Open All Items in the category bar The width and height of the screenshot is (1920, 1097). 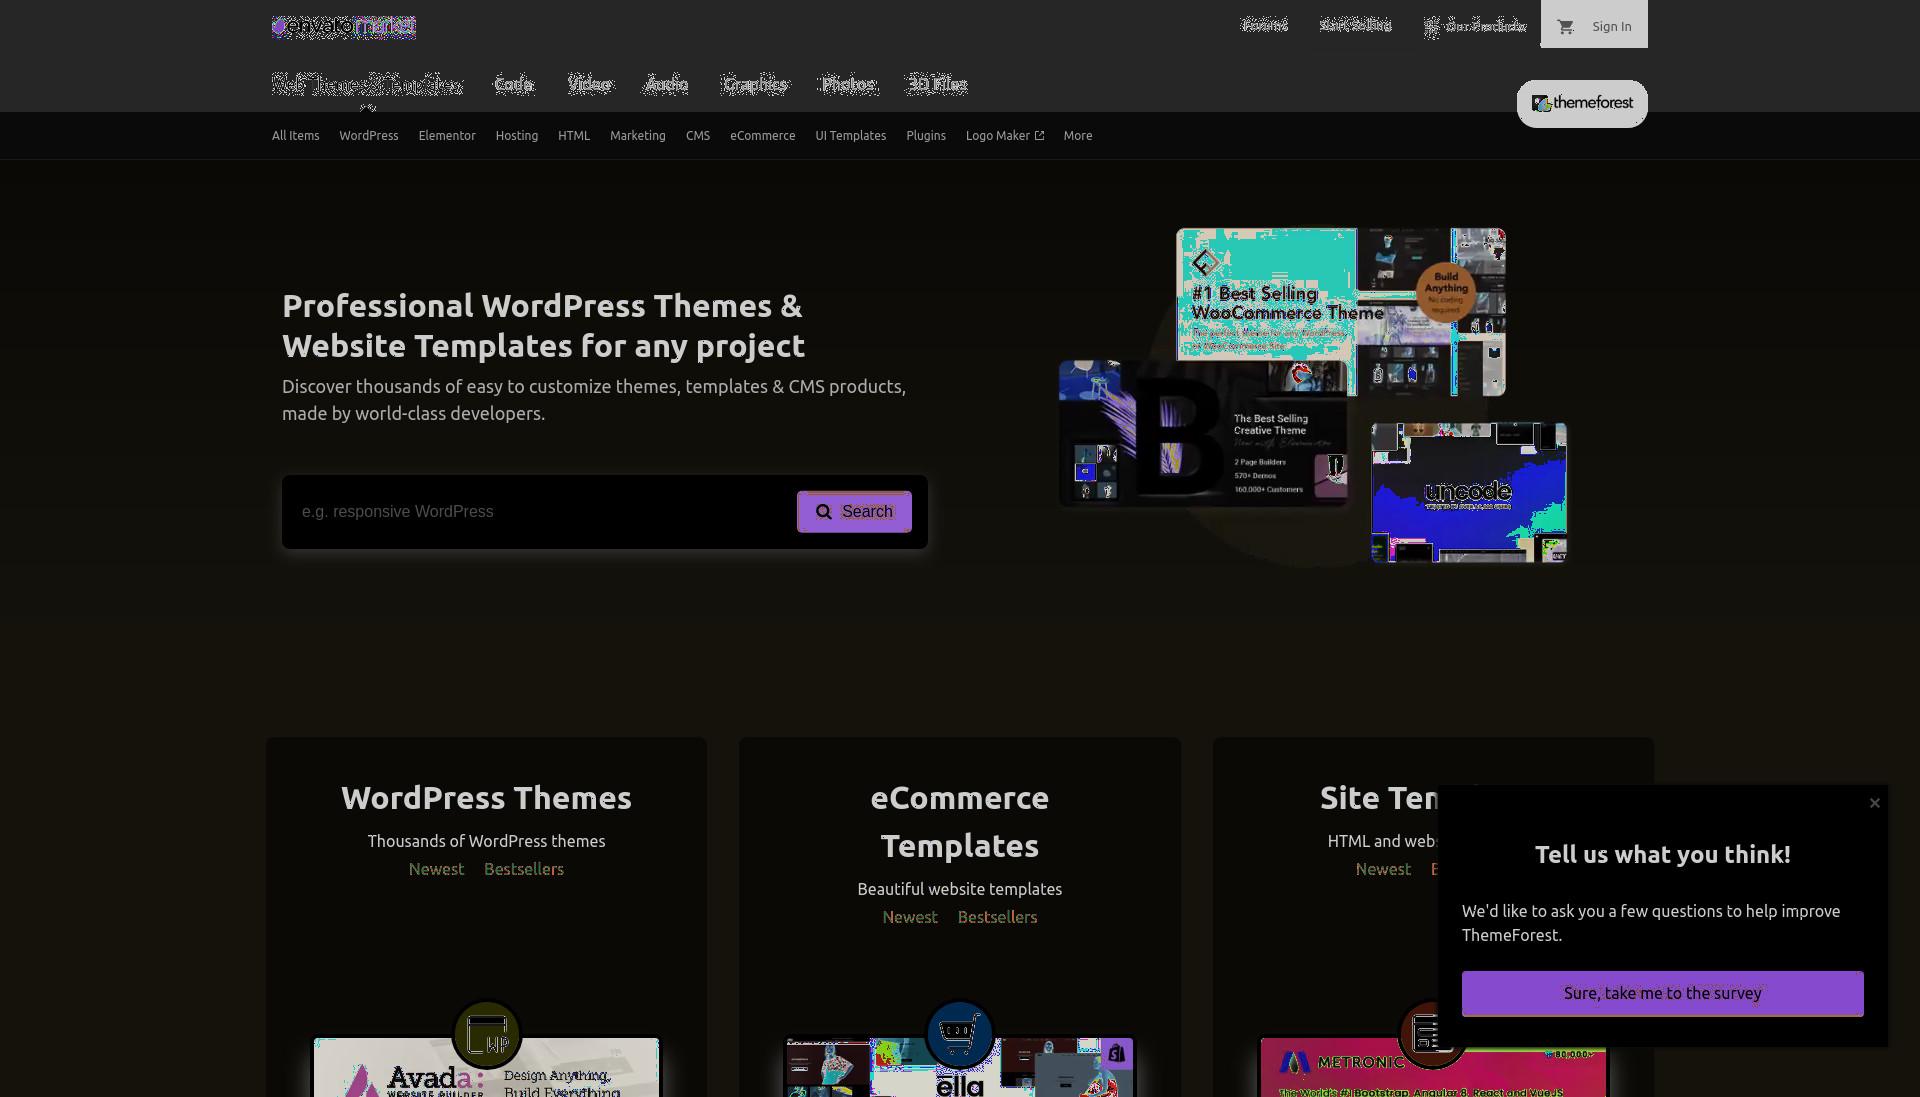point(295,136)
